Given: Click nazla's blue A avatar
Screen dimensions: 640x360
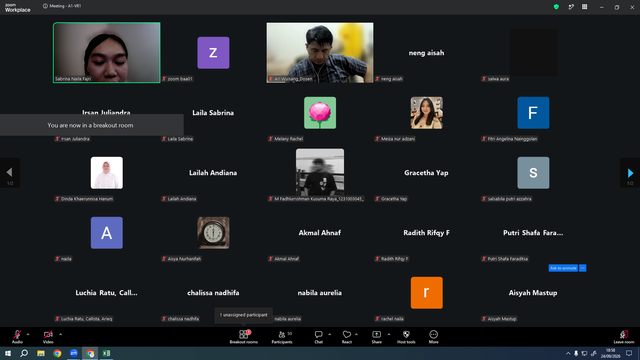Looking at the screenshot, I should (x=107, y=233).
